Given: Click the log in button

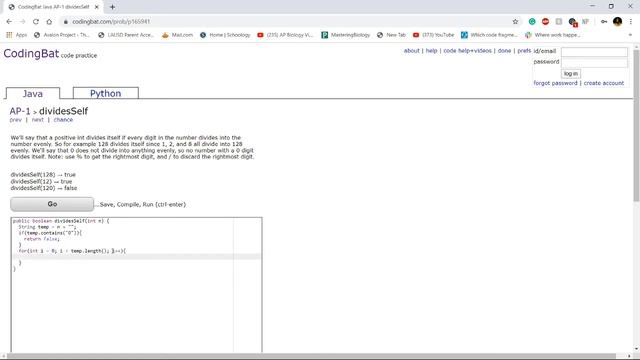Looking at the screenshot, I should 571,74.
